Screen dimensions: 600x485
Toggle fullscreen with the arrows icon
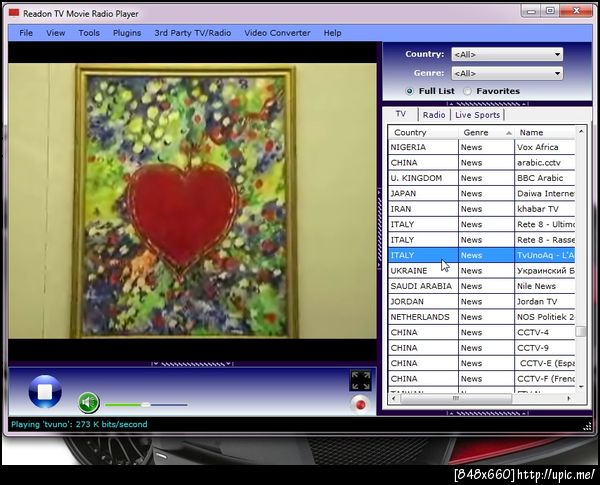click(360, 380)
